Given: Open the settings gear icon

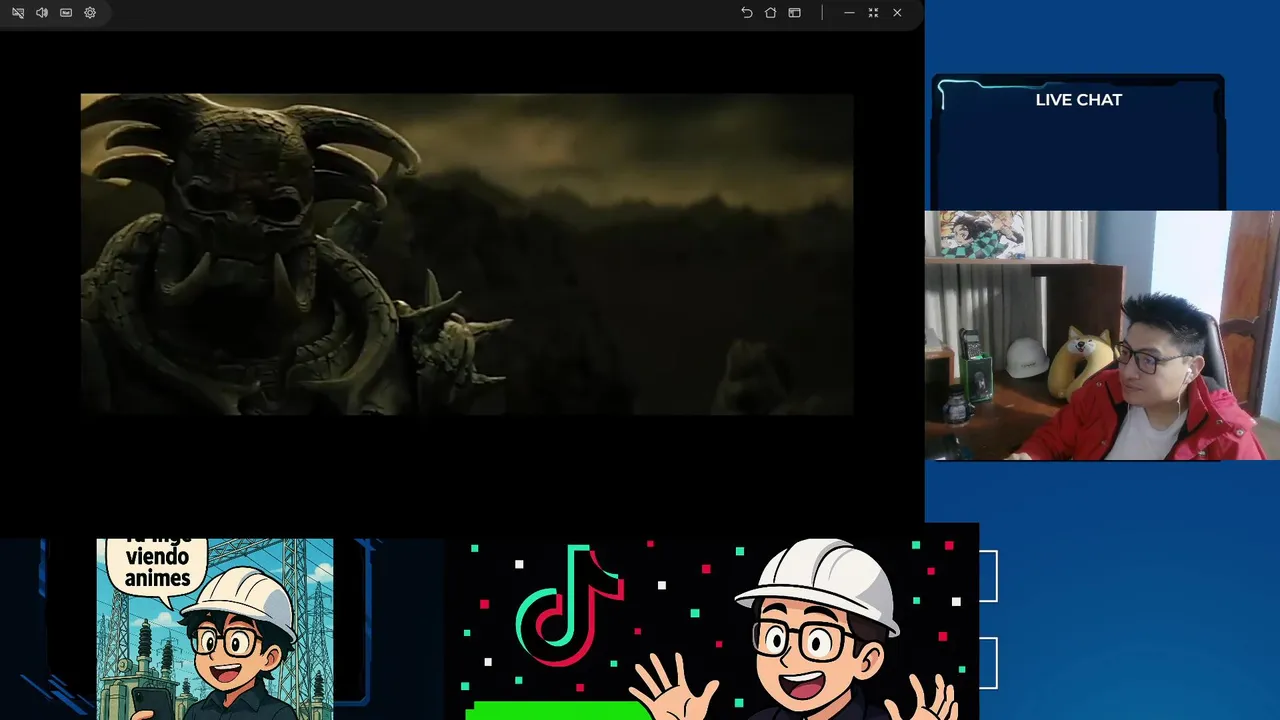Looking at the screenshot, I should tap(90, 13).
